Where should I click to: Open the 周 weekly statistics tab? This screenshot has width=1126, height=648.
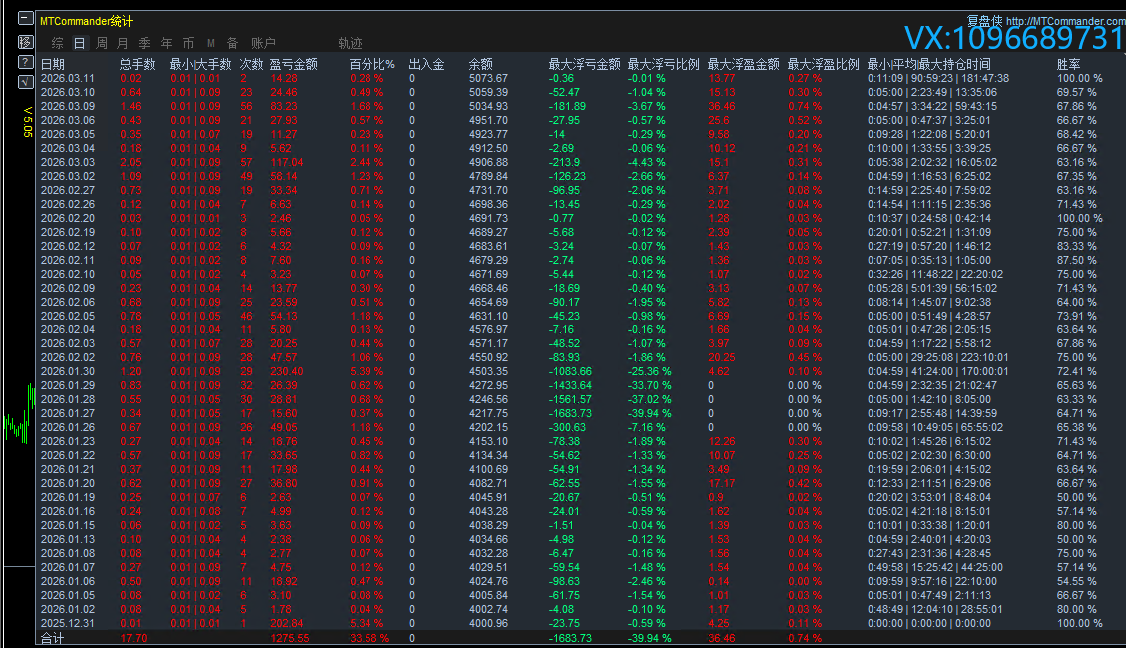coord(101,43)
